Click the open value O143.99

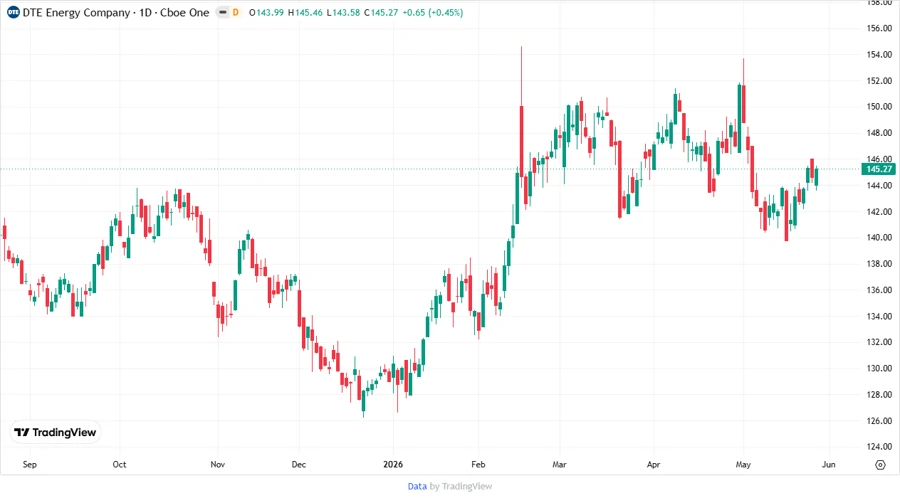[x=266, y=13]
